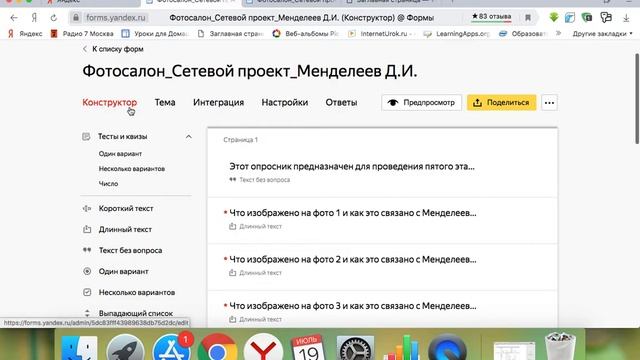Open the chat bubbles extension icon
Viewport: 640px width, 360px height.
point(606,18)
